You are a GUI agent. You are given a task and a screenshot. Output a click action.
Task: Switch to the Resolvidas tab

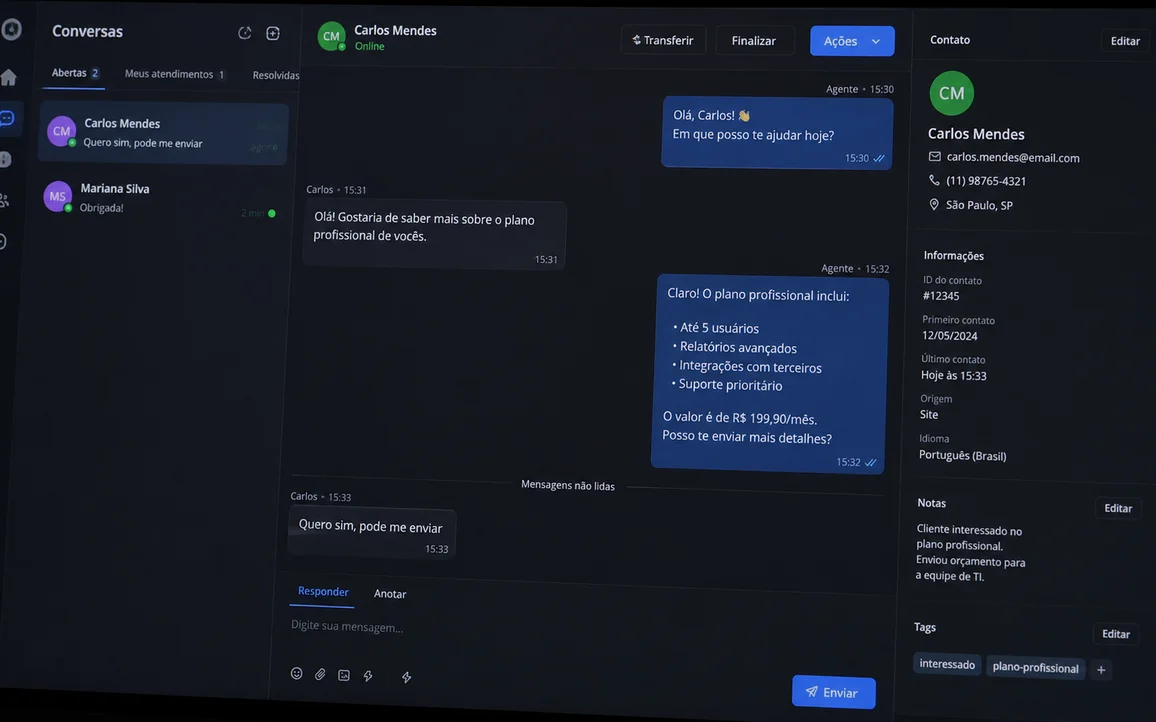pyautogui.click(x=276, y=75)
